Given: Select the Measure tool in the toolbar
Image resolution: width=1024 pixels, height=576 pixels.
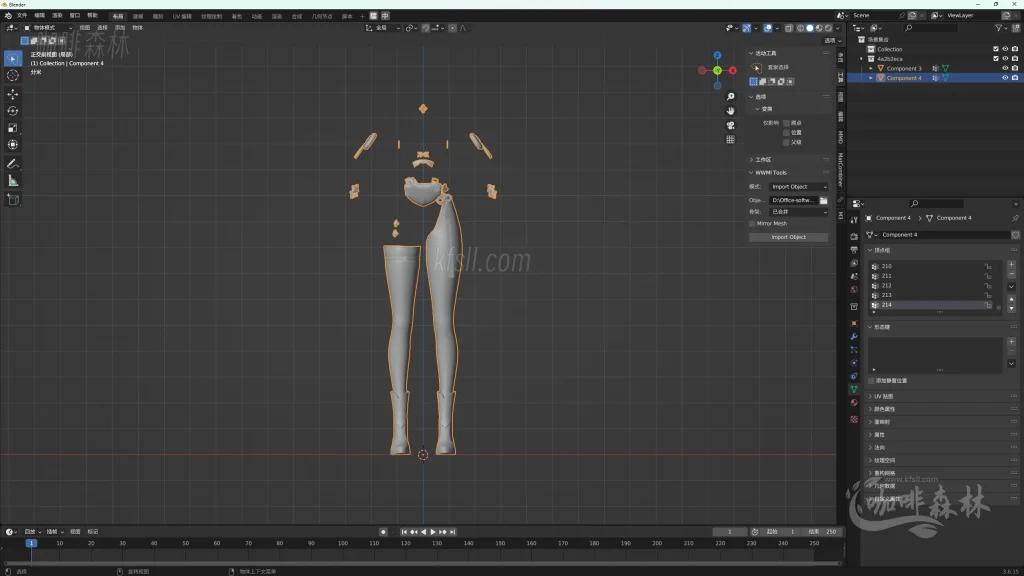Looking at the screenshot, I should [x=12, y=181].
